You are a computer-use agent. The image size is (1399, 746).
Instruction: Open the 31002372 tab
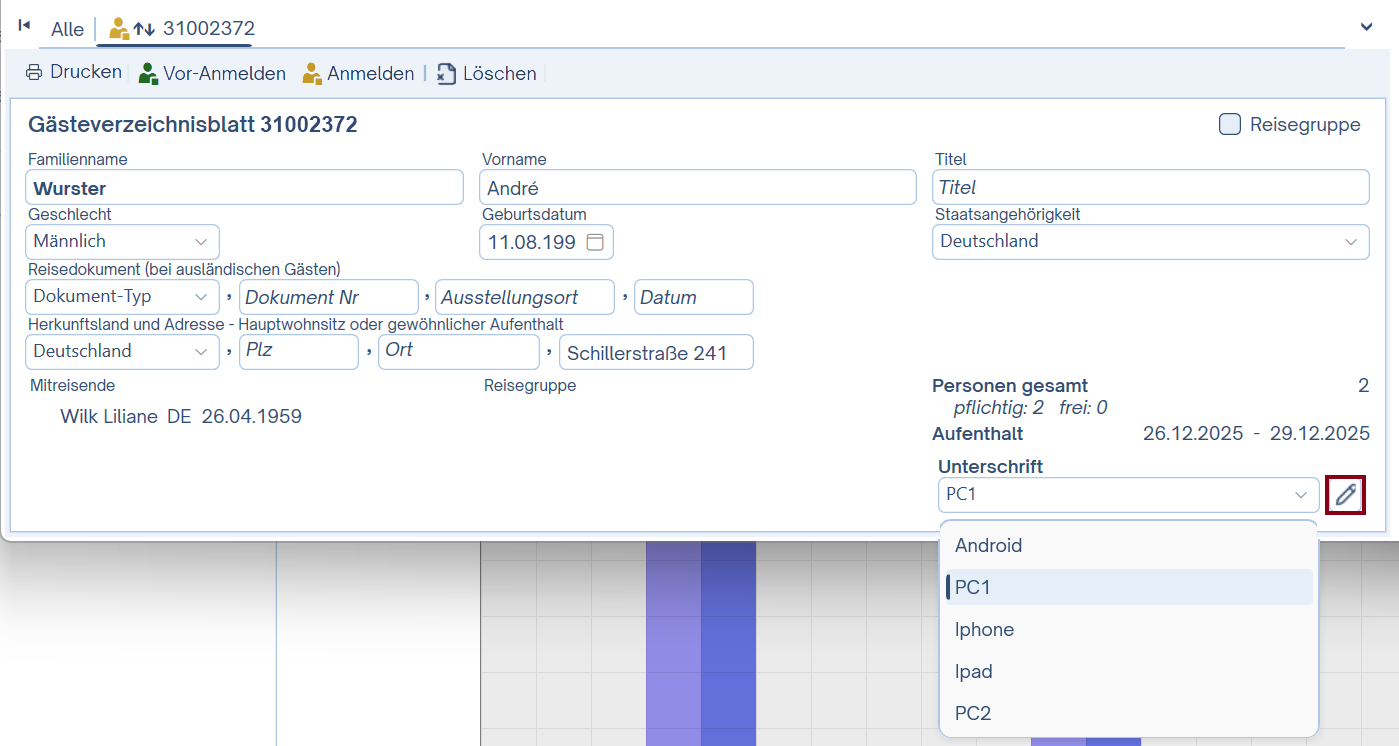coord(182,29)
